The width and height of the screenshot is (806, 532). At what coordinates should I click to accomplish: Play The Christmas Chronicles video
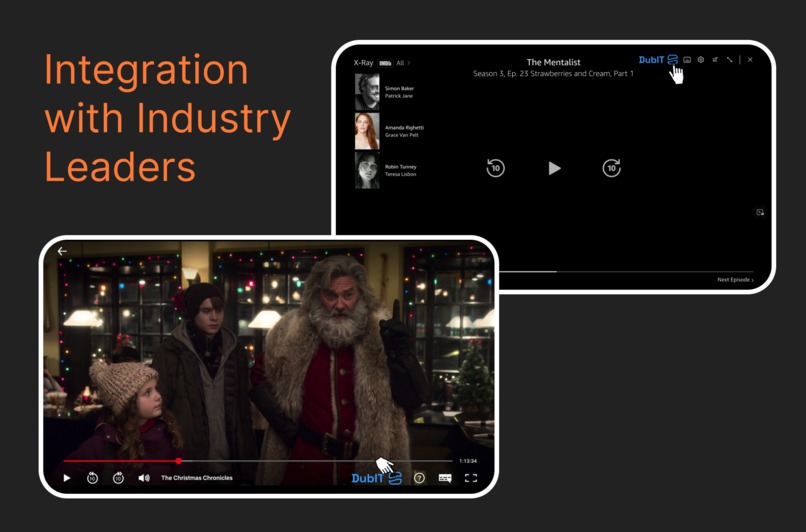tap(67, 478)
